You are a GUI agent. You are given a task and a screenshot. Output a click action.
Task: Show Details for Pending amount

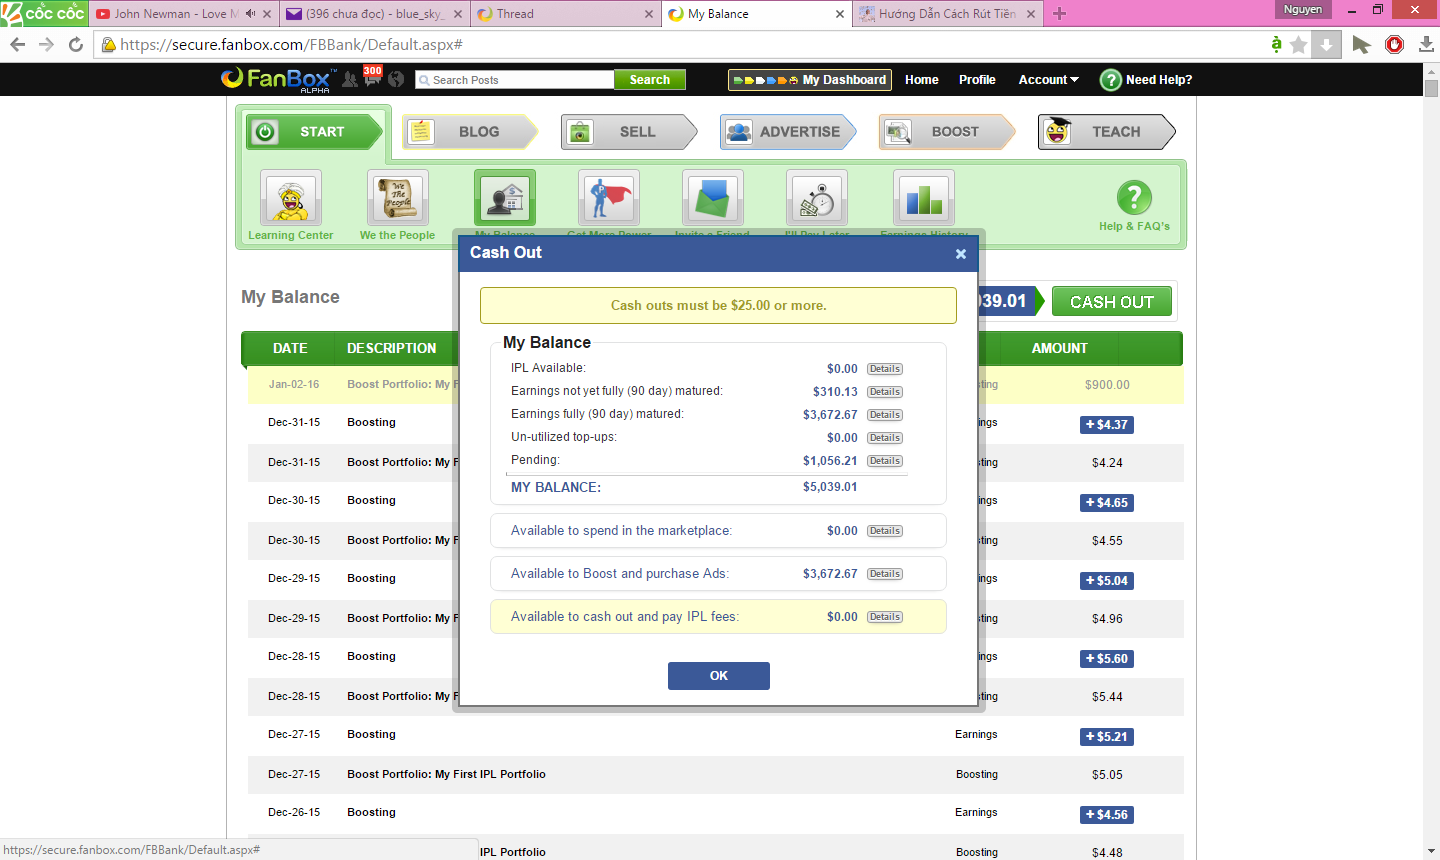click(x=885, y=461)
